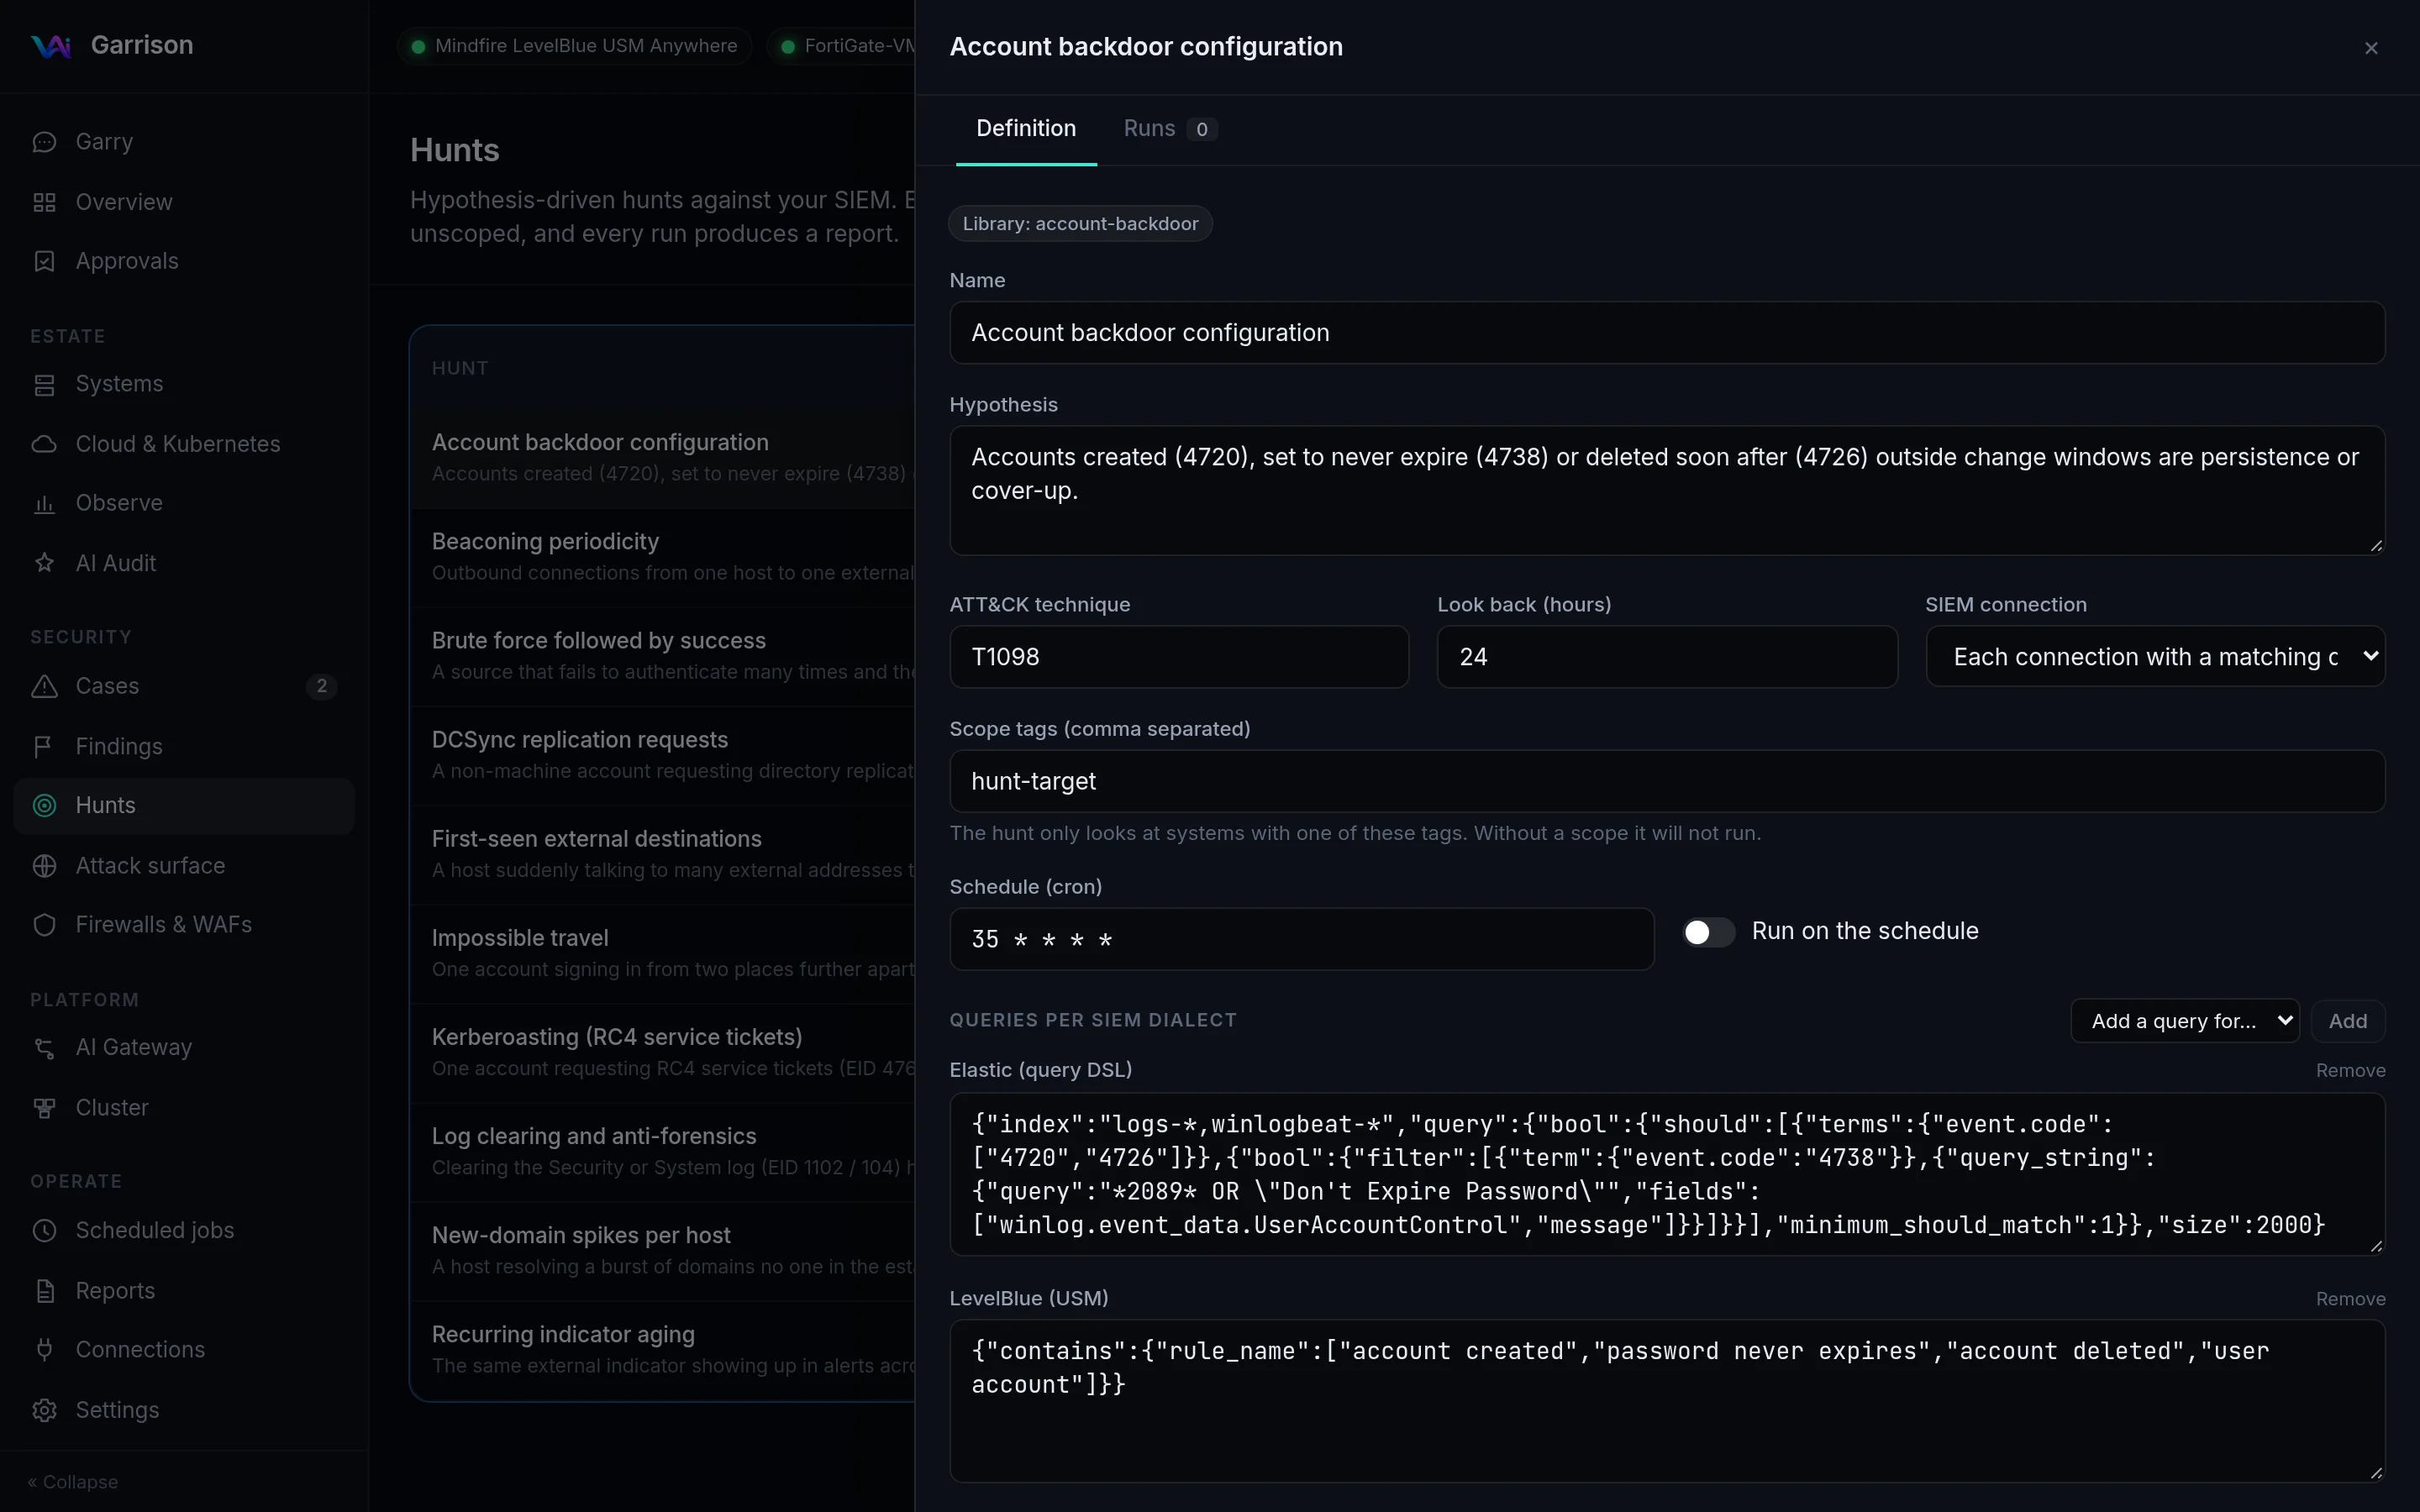
Task: Edit the Scope tags field hunt-target
Action: coord(1667,781)
